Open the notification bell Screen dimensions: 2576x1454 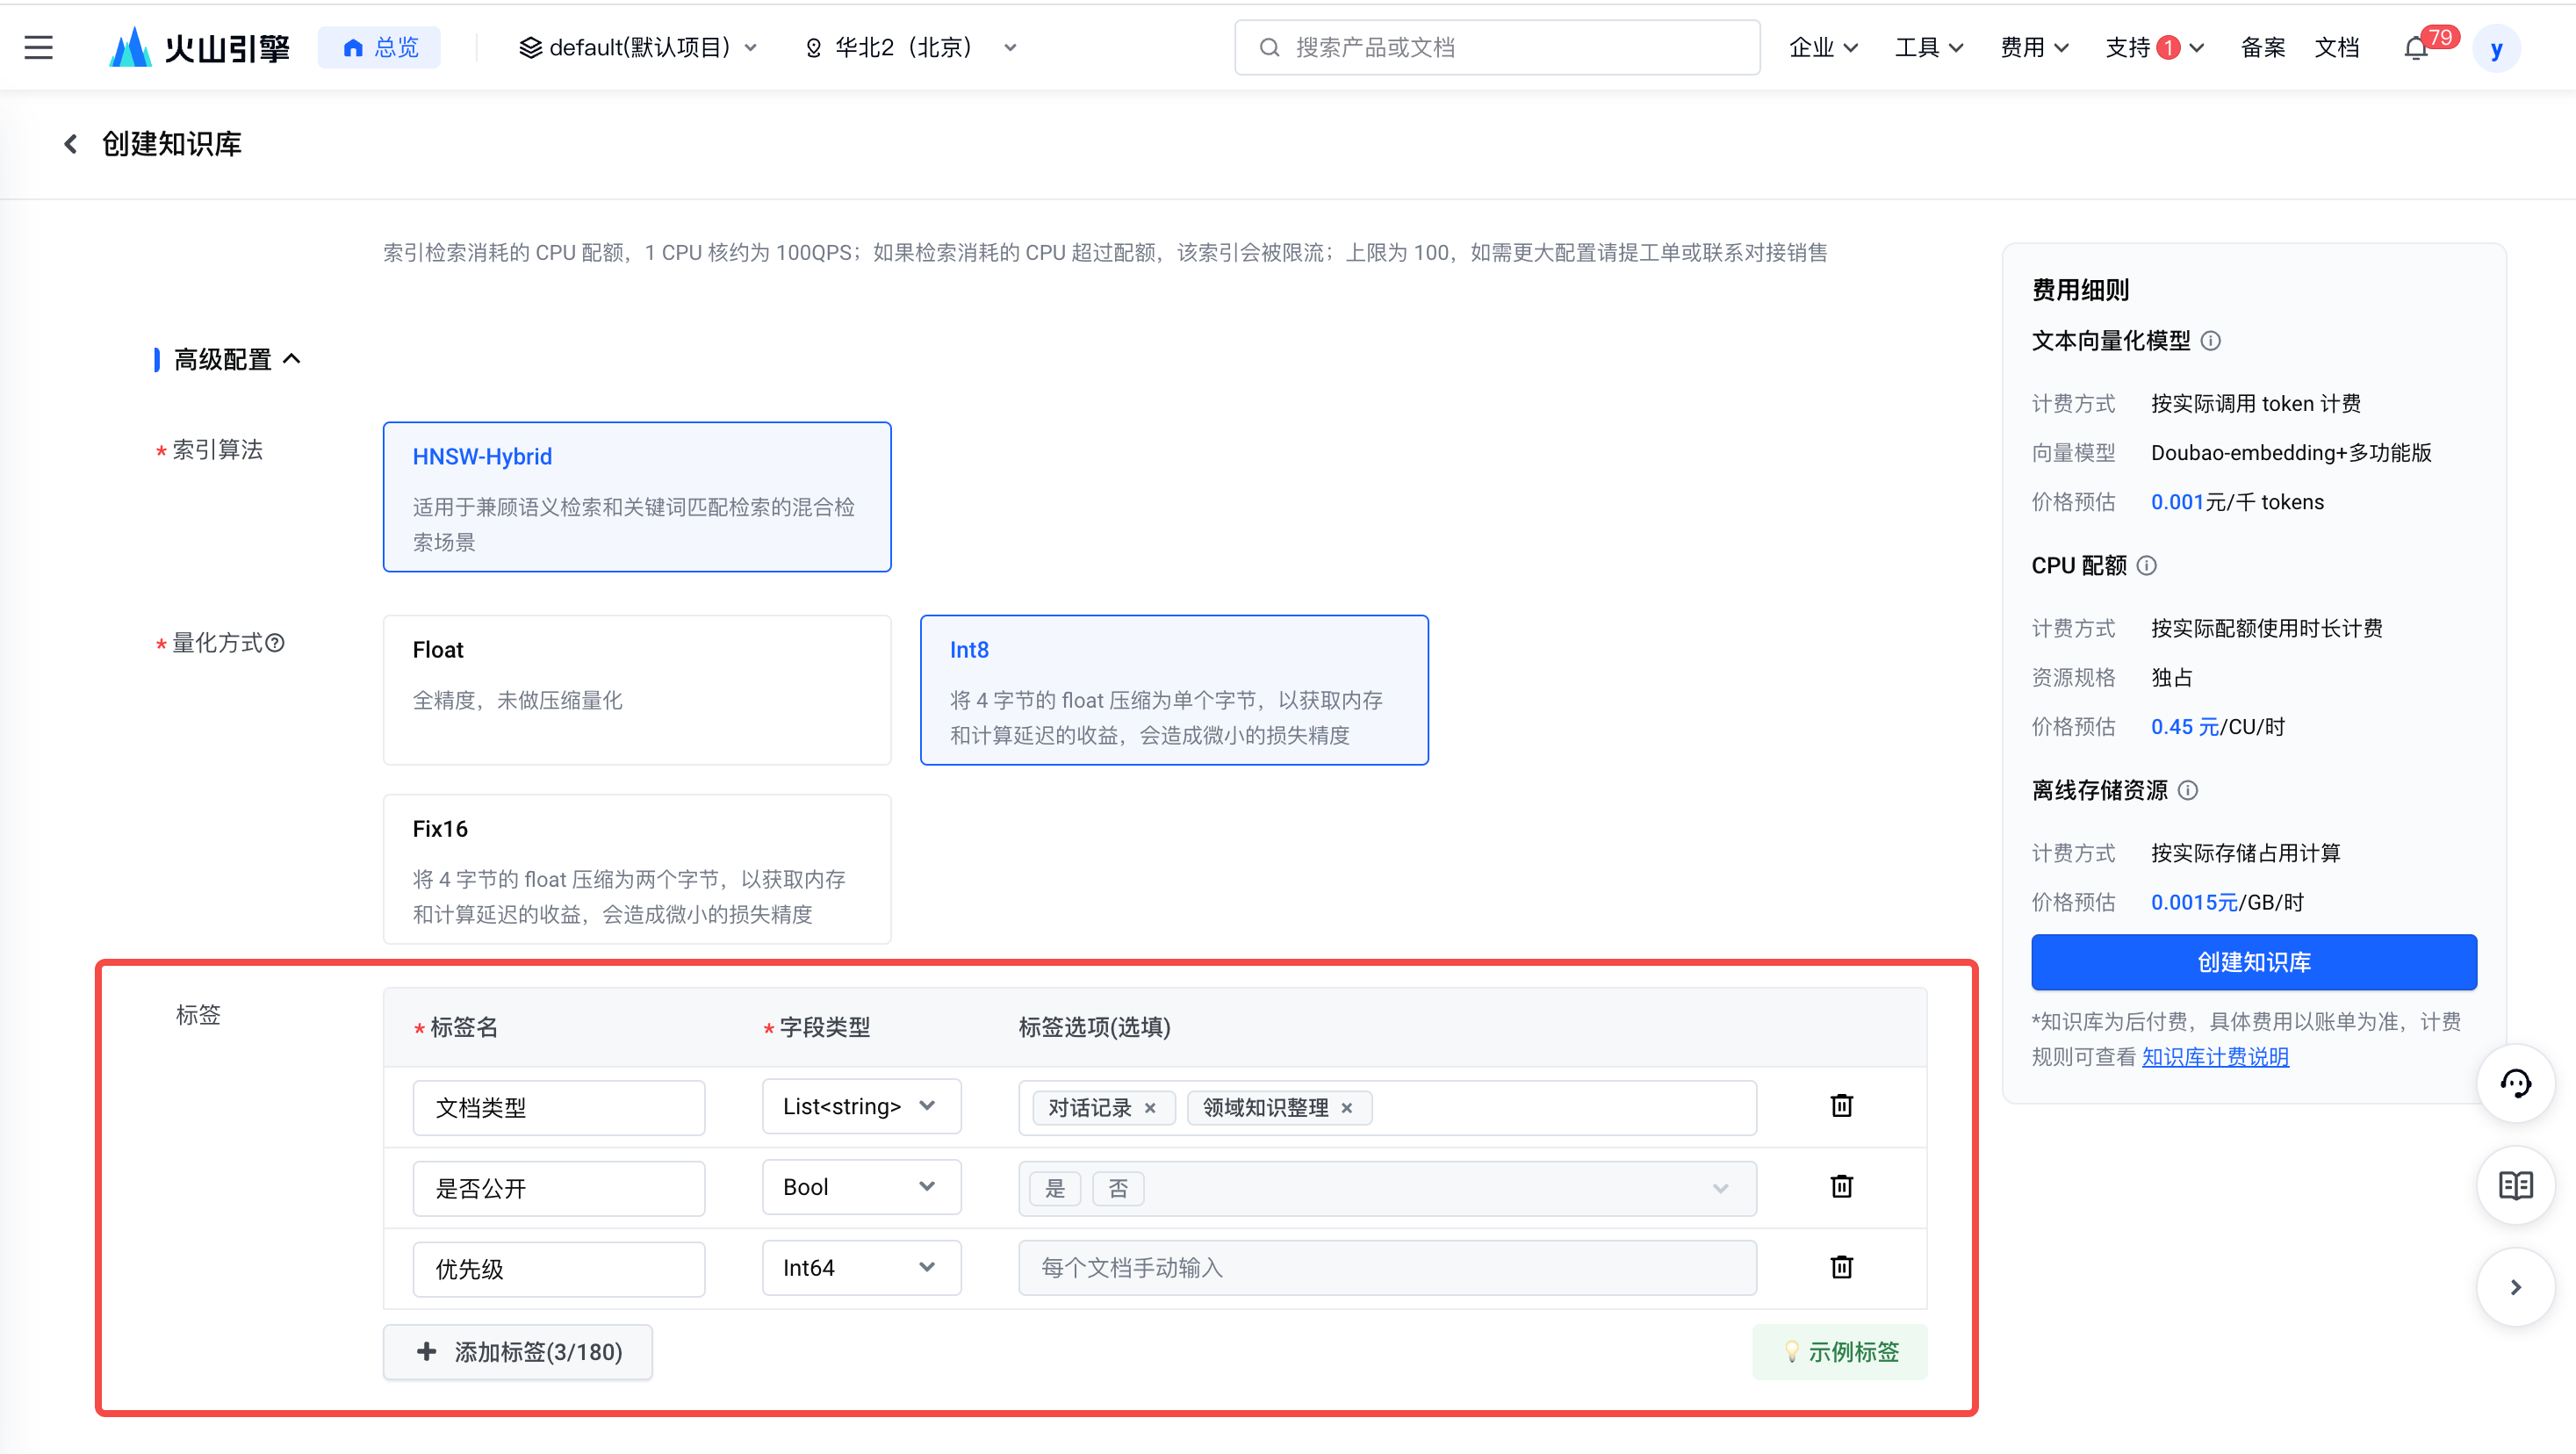click(2416, 47)
